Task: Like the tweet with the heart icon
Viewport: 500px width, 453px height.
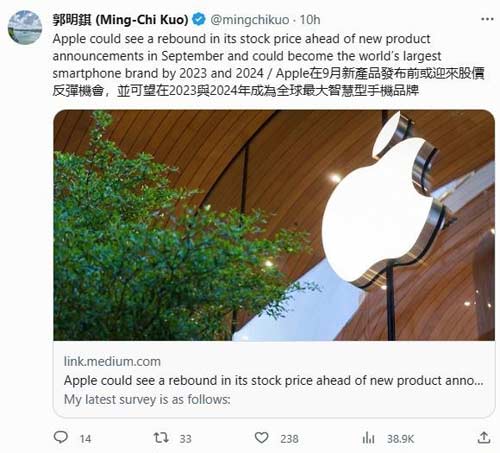Action: (261, 437)
